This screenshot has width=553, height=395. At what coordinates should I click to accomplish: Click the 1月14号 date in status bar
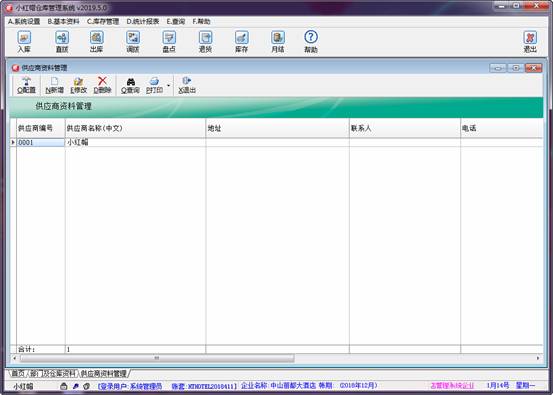(498, 385)
